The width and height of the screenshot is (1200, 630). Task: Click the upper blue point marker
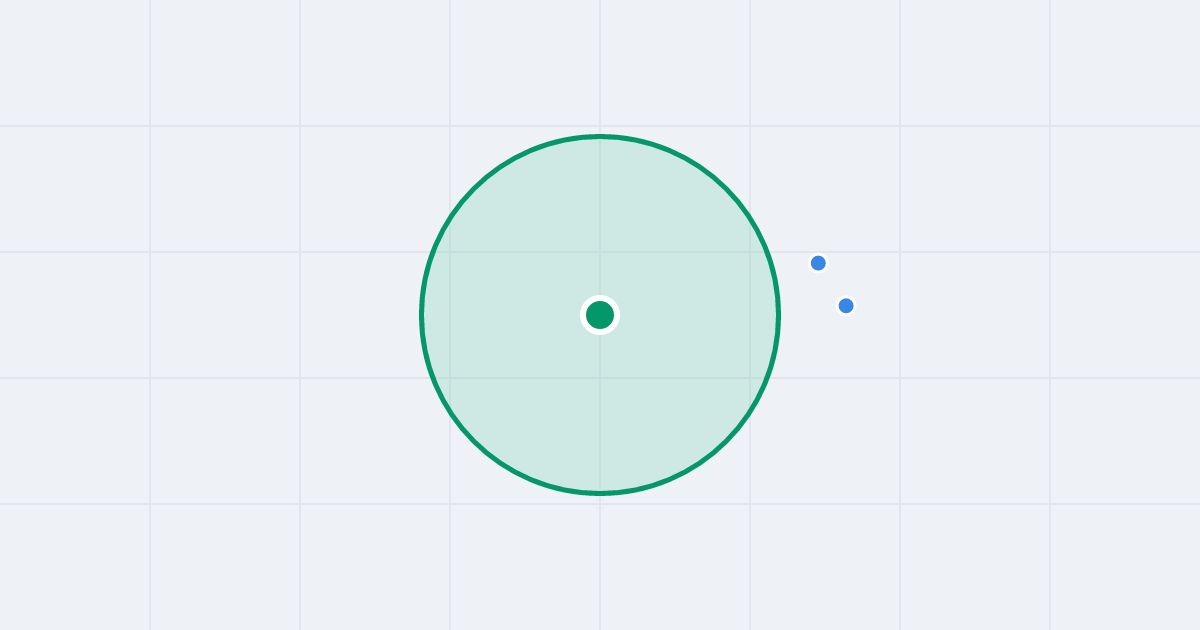[x=818, y=263]
